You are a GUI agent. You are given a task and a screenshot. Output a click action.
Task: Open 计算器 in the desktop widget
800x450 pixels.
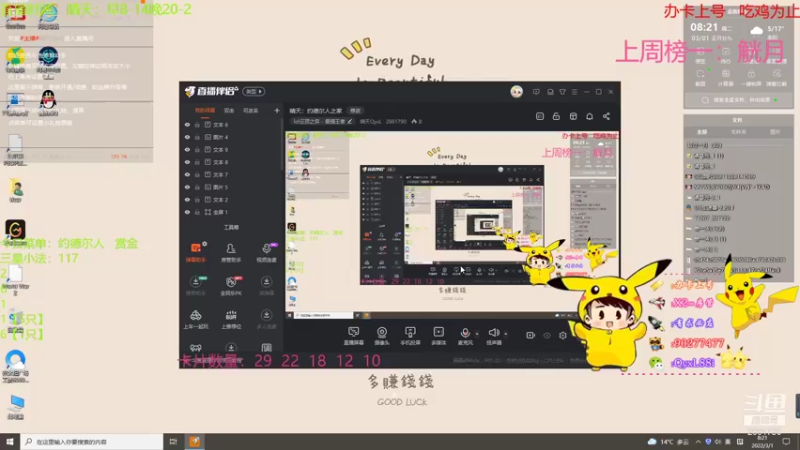[725, 78]
